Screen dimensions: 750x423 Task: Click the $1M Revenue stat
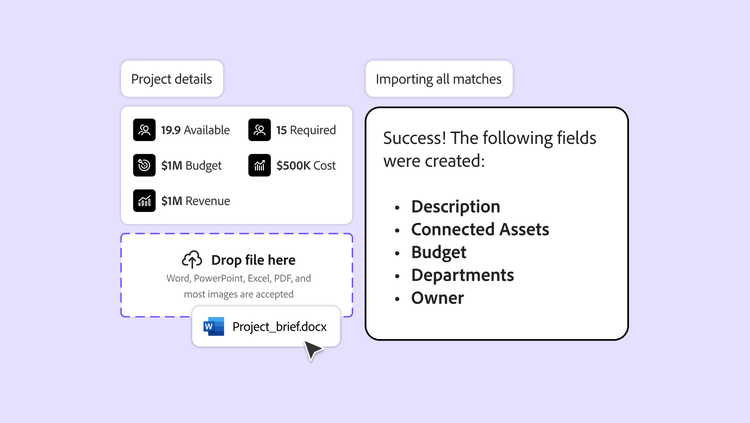point(195,201)
